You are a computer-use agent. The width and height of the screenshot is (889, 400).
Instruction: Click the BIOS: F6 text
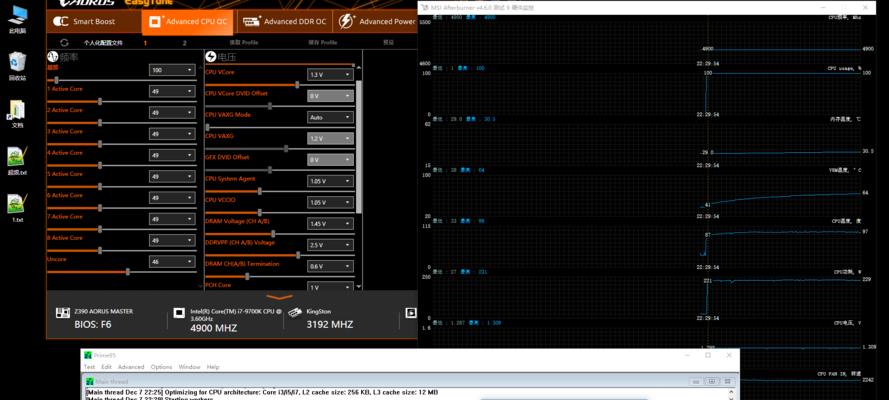pos(93,325)
